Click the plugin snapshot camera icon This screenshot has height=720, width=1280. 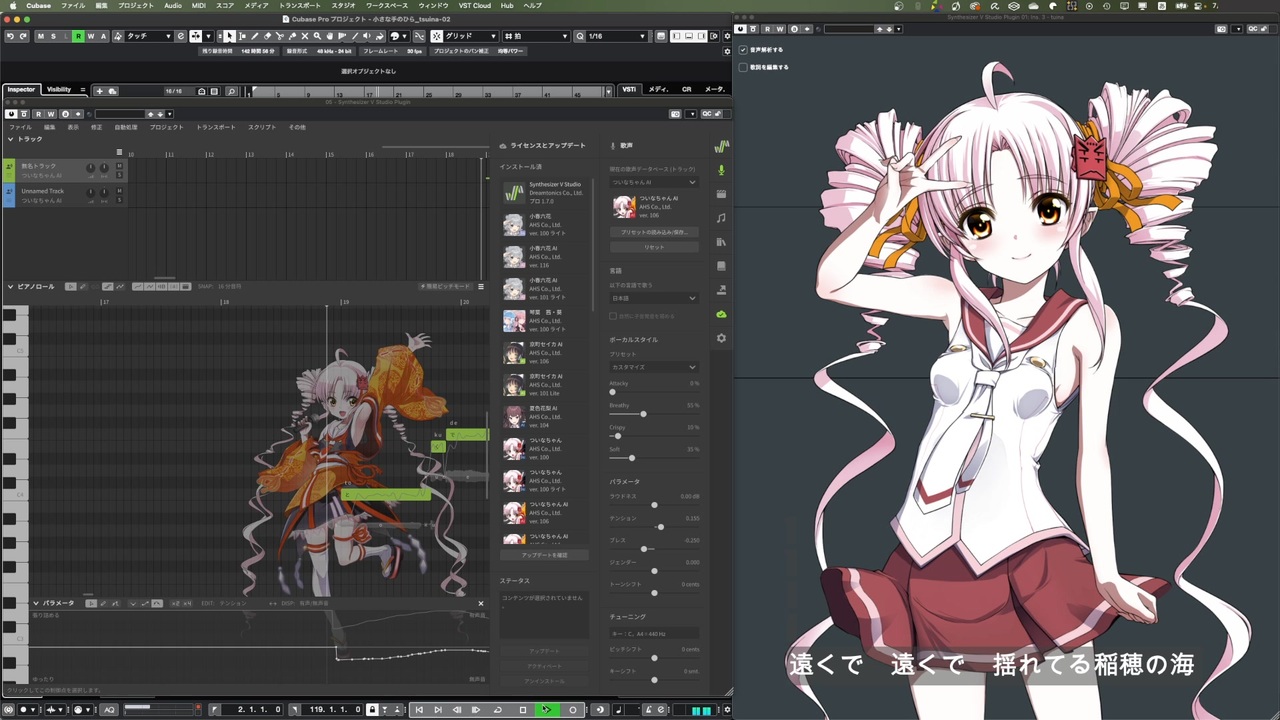pos(675,114)
